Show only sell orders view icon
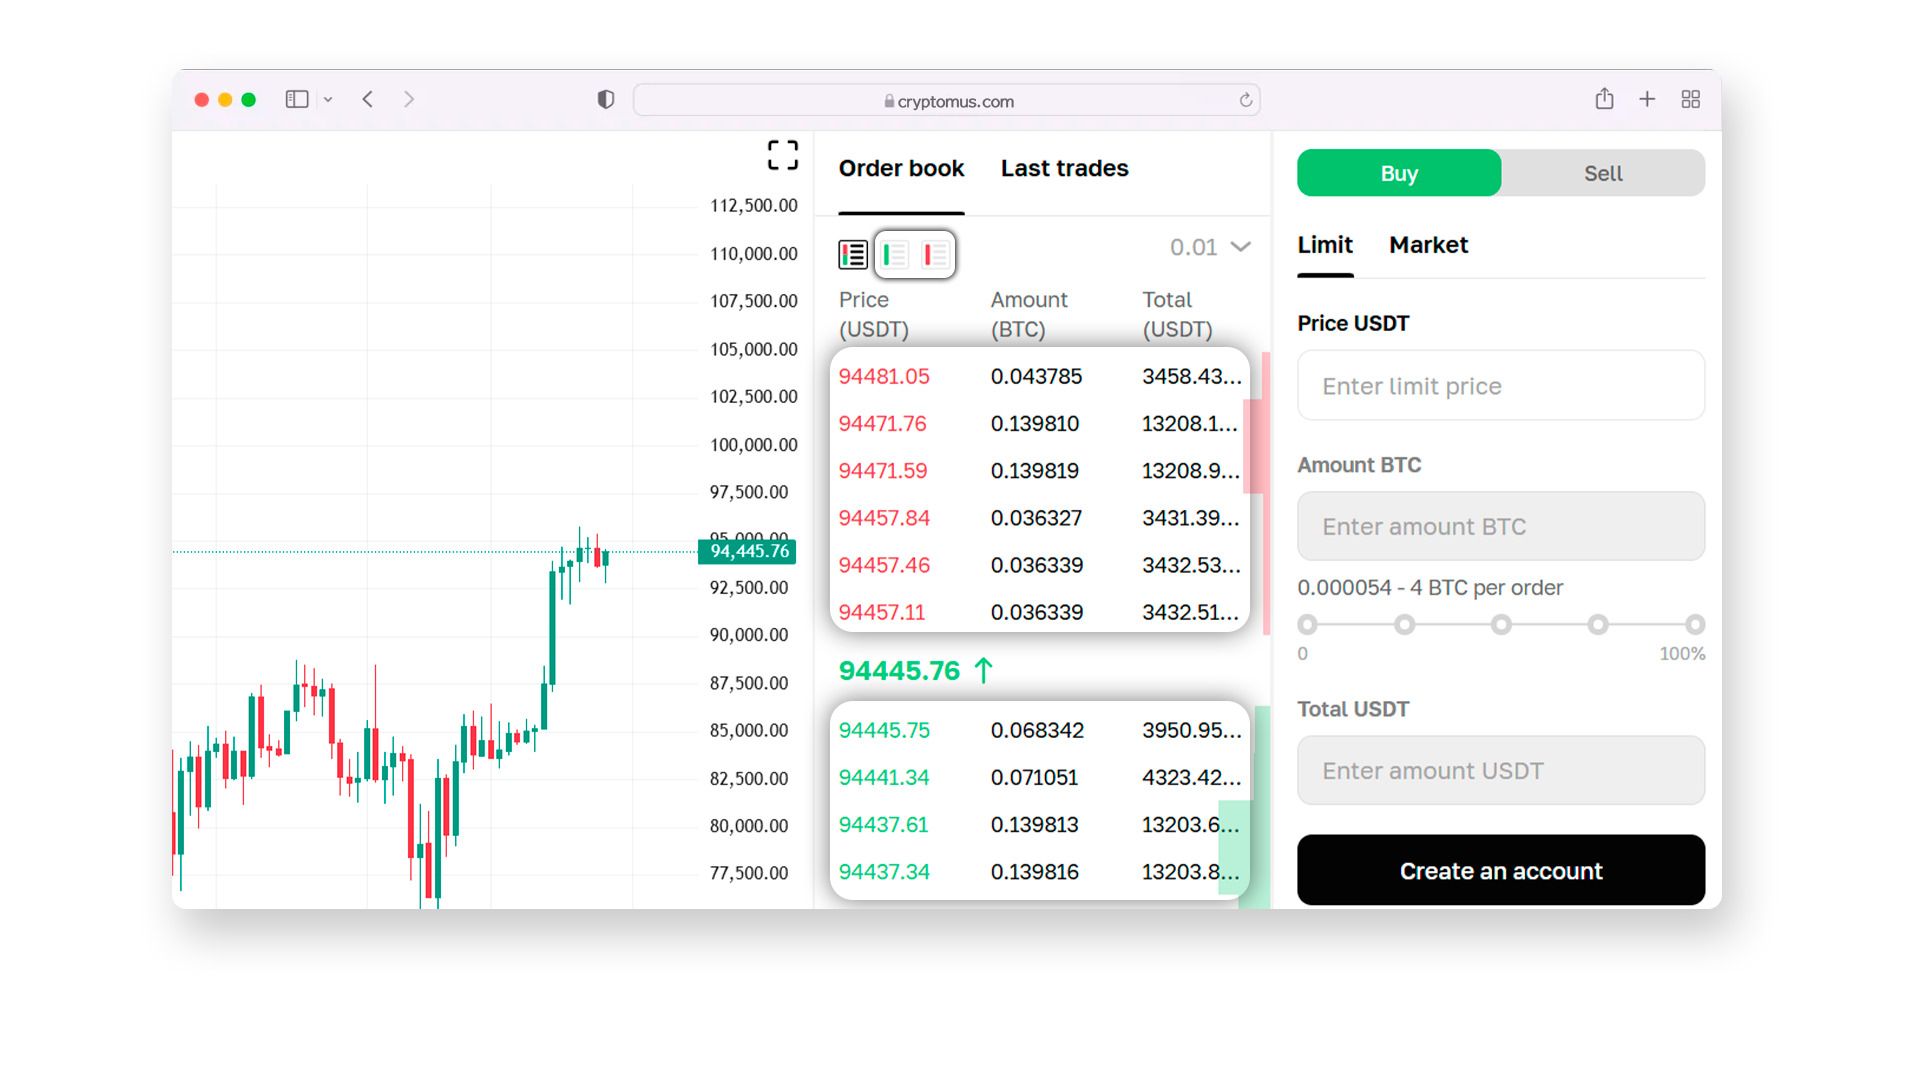Viewport: 1920px width, 1080px height. tap(935, 255)
